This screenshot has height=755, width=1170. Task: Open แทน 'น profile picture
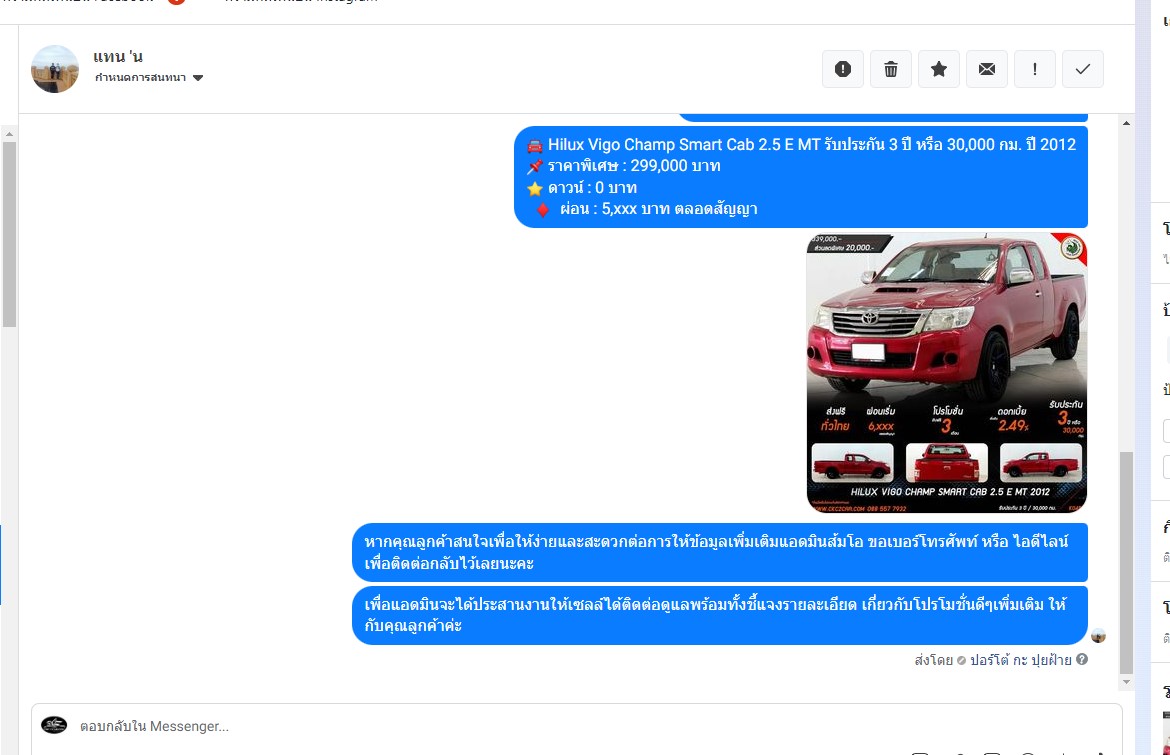[54, 69]
